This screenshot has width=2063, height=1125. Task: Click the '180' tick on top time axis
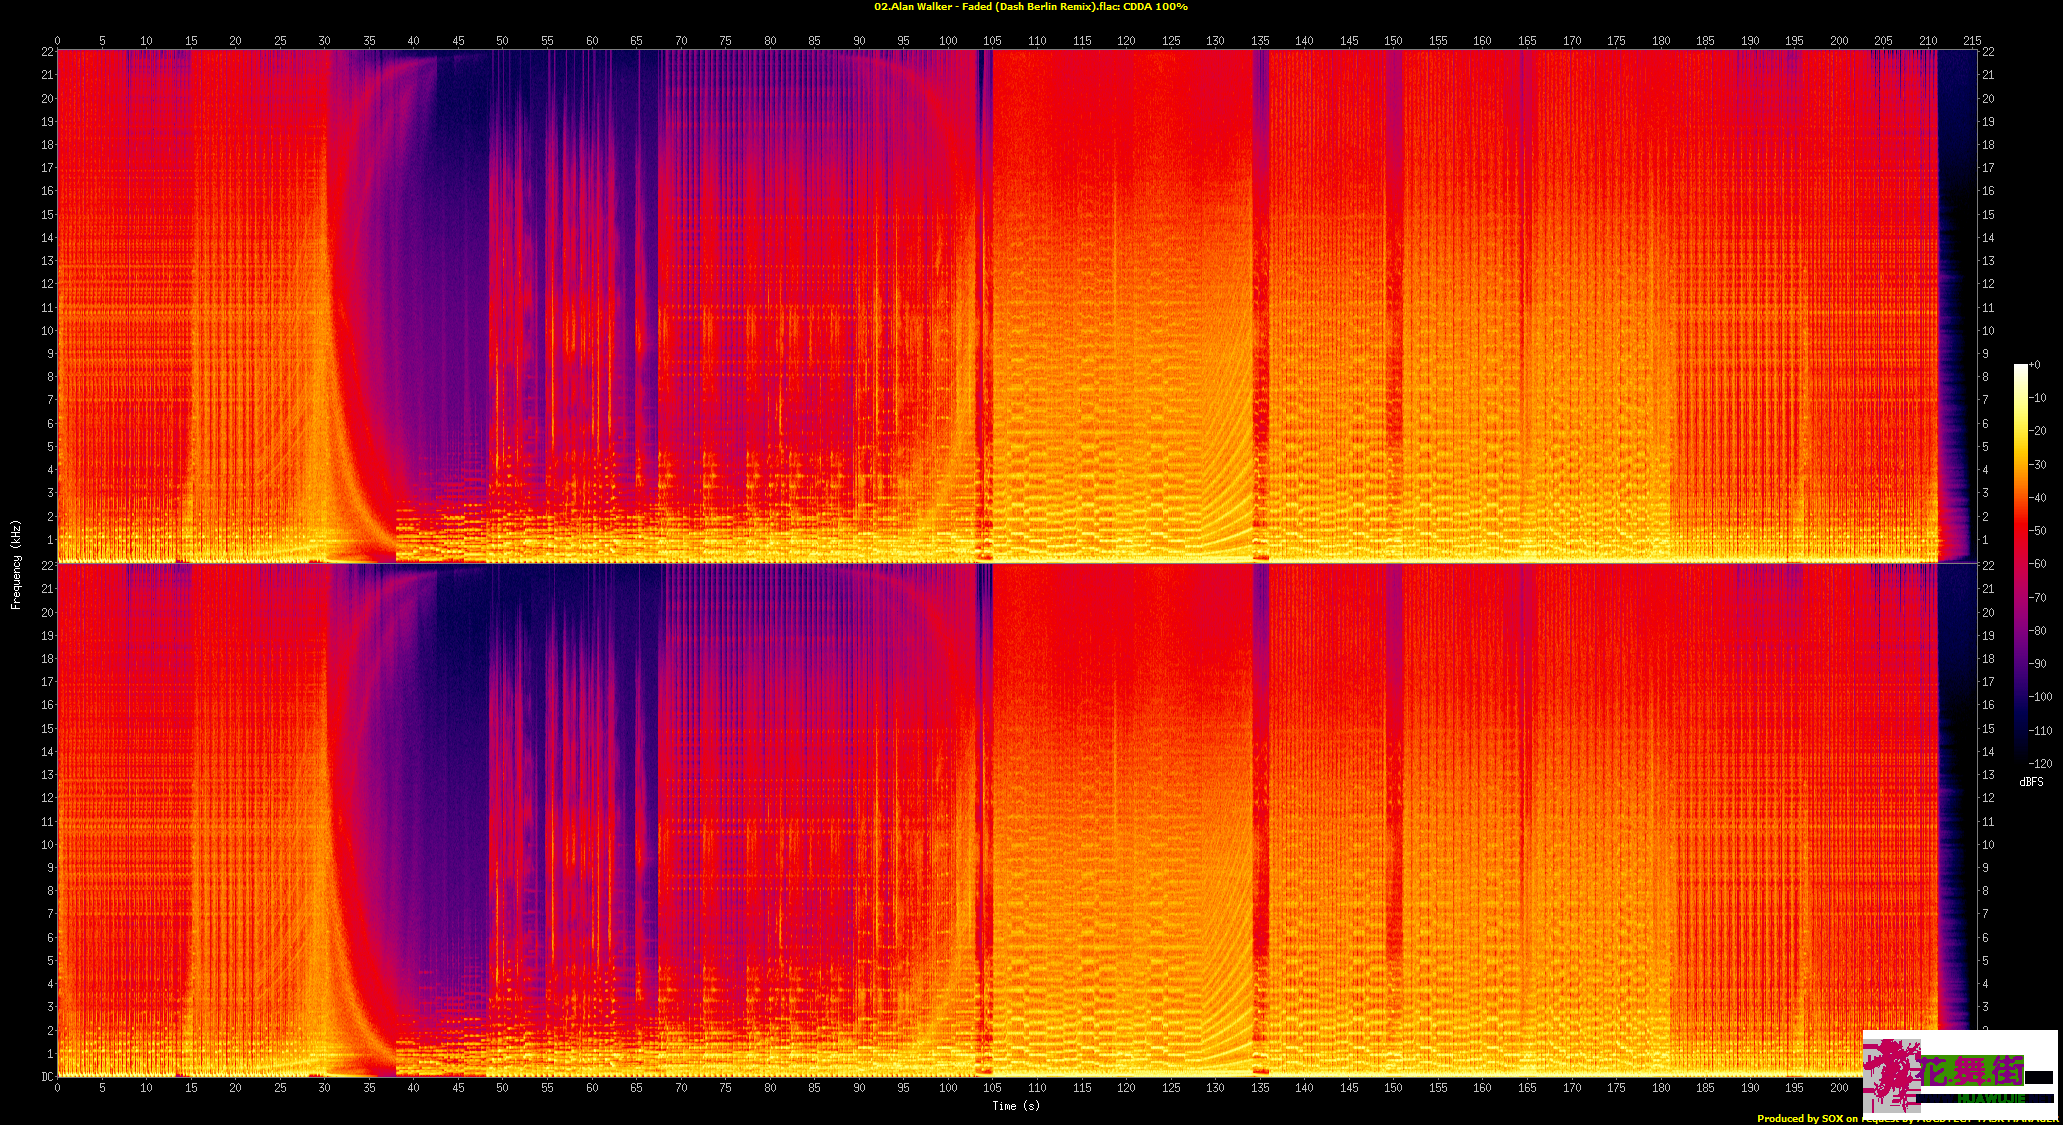pyautogui.click(x=1661, y=41)
